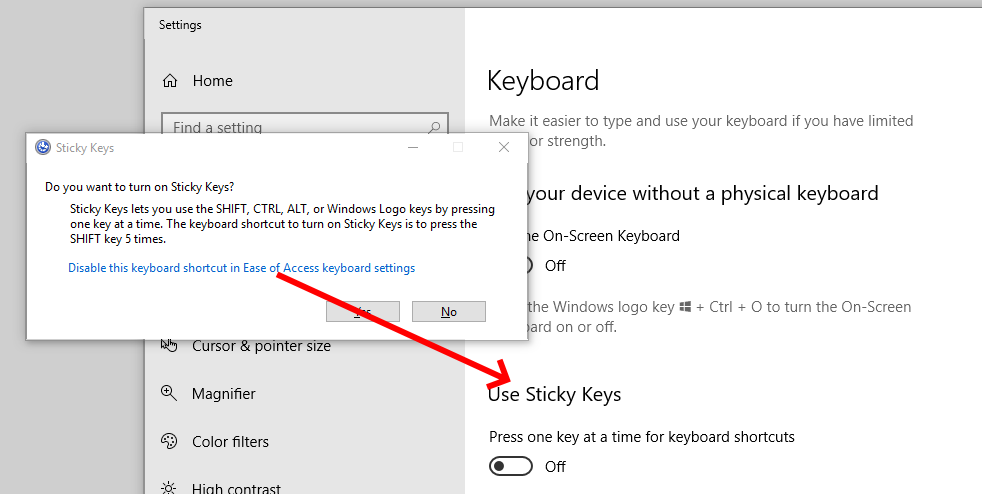Open the High contrast settings label
This screenshot has height=494, width=982.
pos(236,488)
